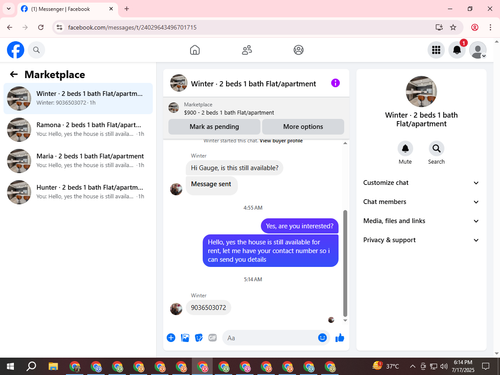Open the Facebook menu grid icon
500x375 pixels.
coord(436,50)
